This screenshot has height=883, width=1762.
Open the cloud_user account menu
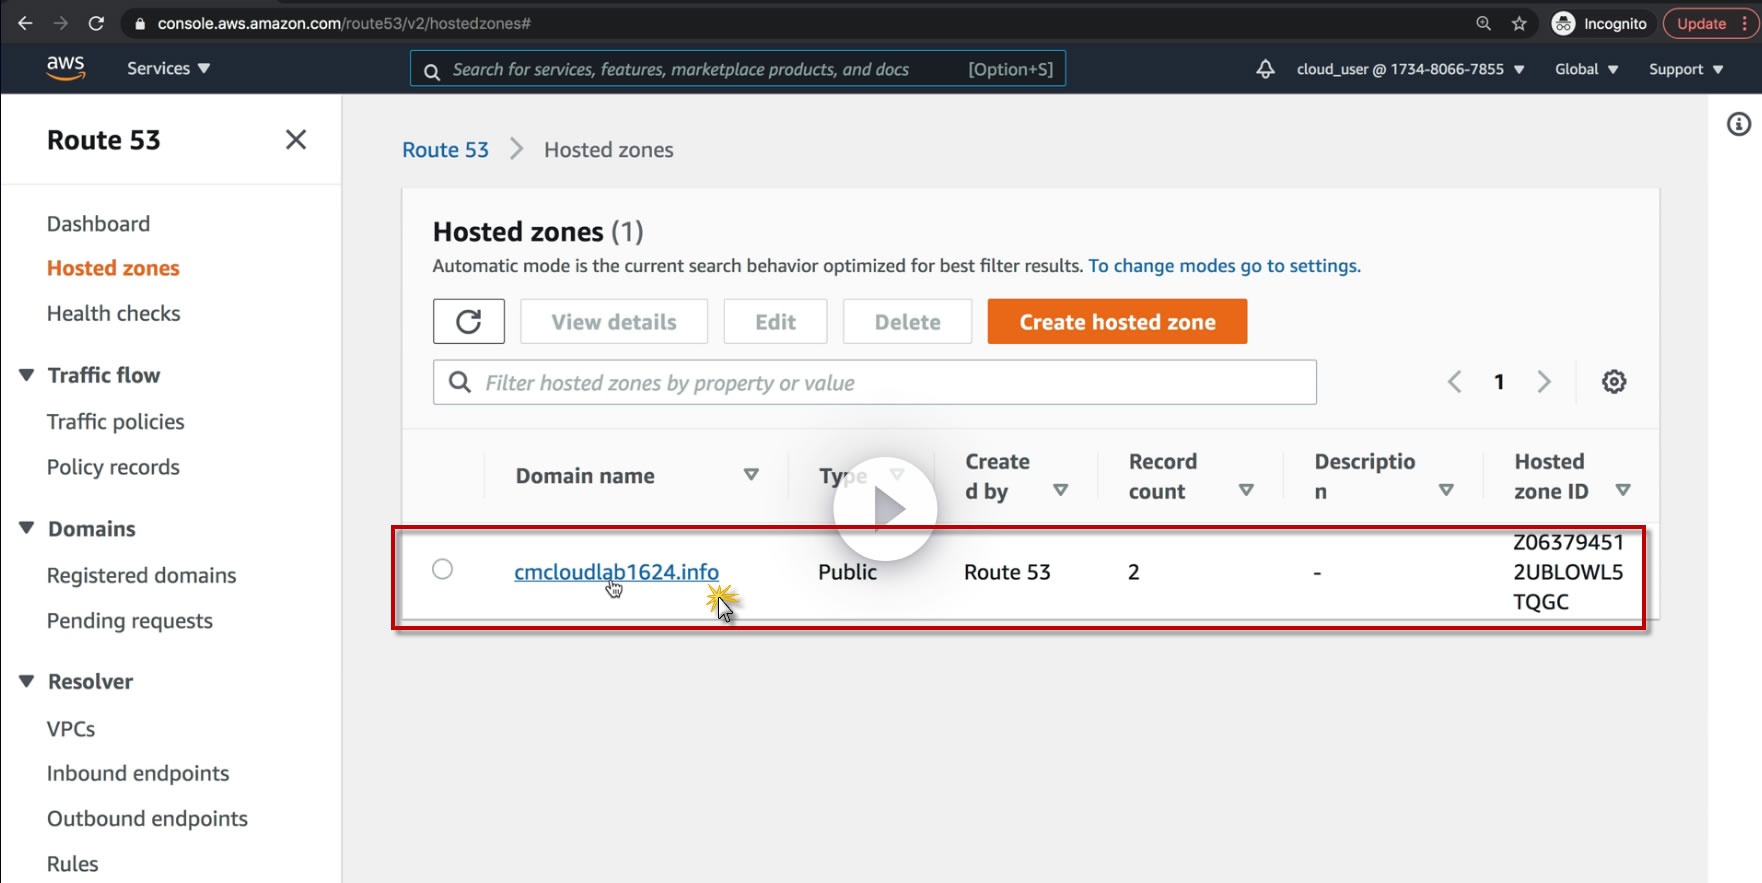1410,69
